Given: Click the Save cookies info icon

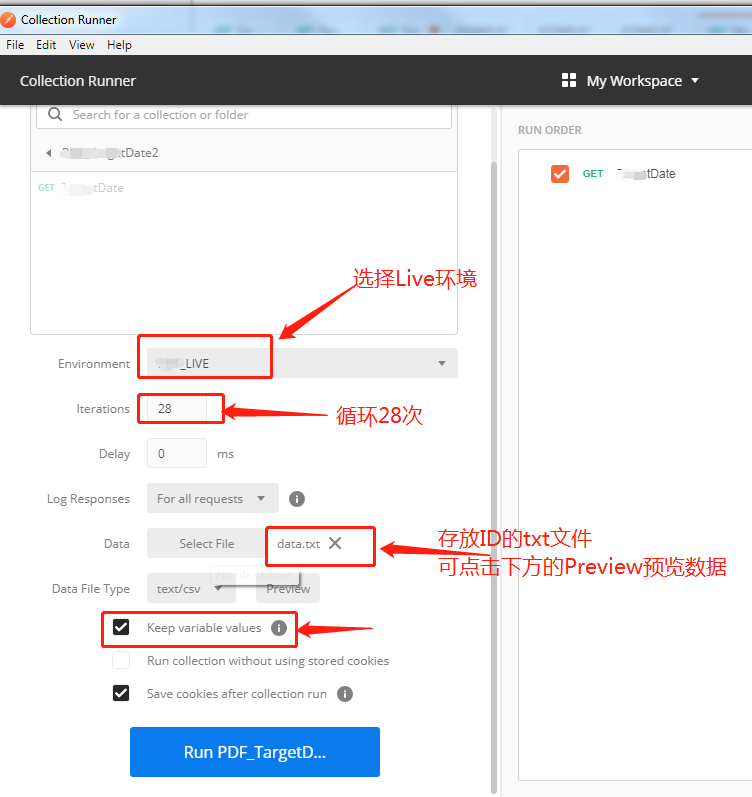Looking at the screenshot, I should pyautogui.click(x=345, y=694).
